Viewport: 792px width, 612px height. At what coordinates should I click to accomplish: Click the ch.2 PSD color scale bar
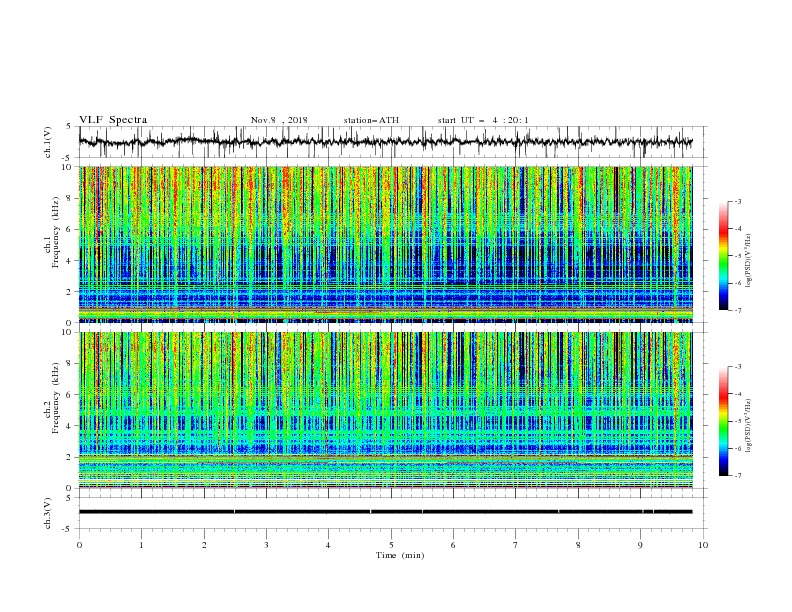[x=723, y=421]
